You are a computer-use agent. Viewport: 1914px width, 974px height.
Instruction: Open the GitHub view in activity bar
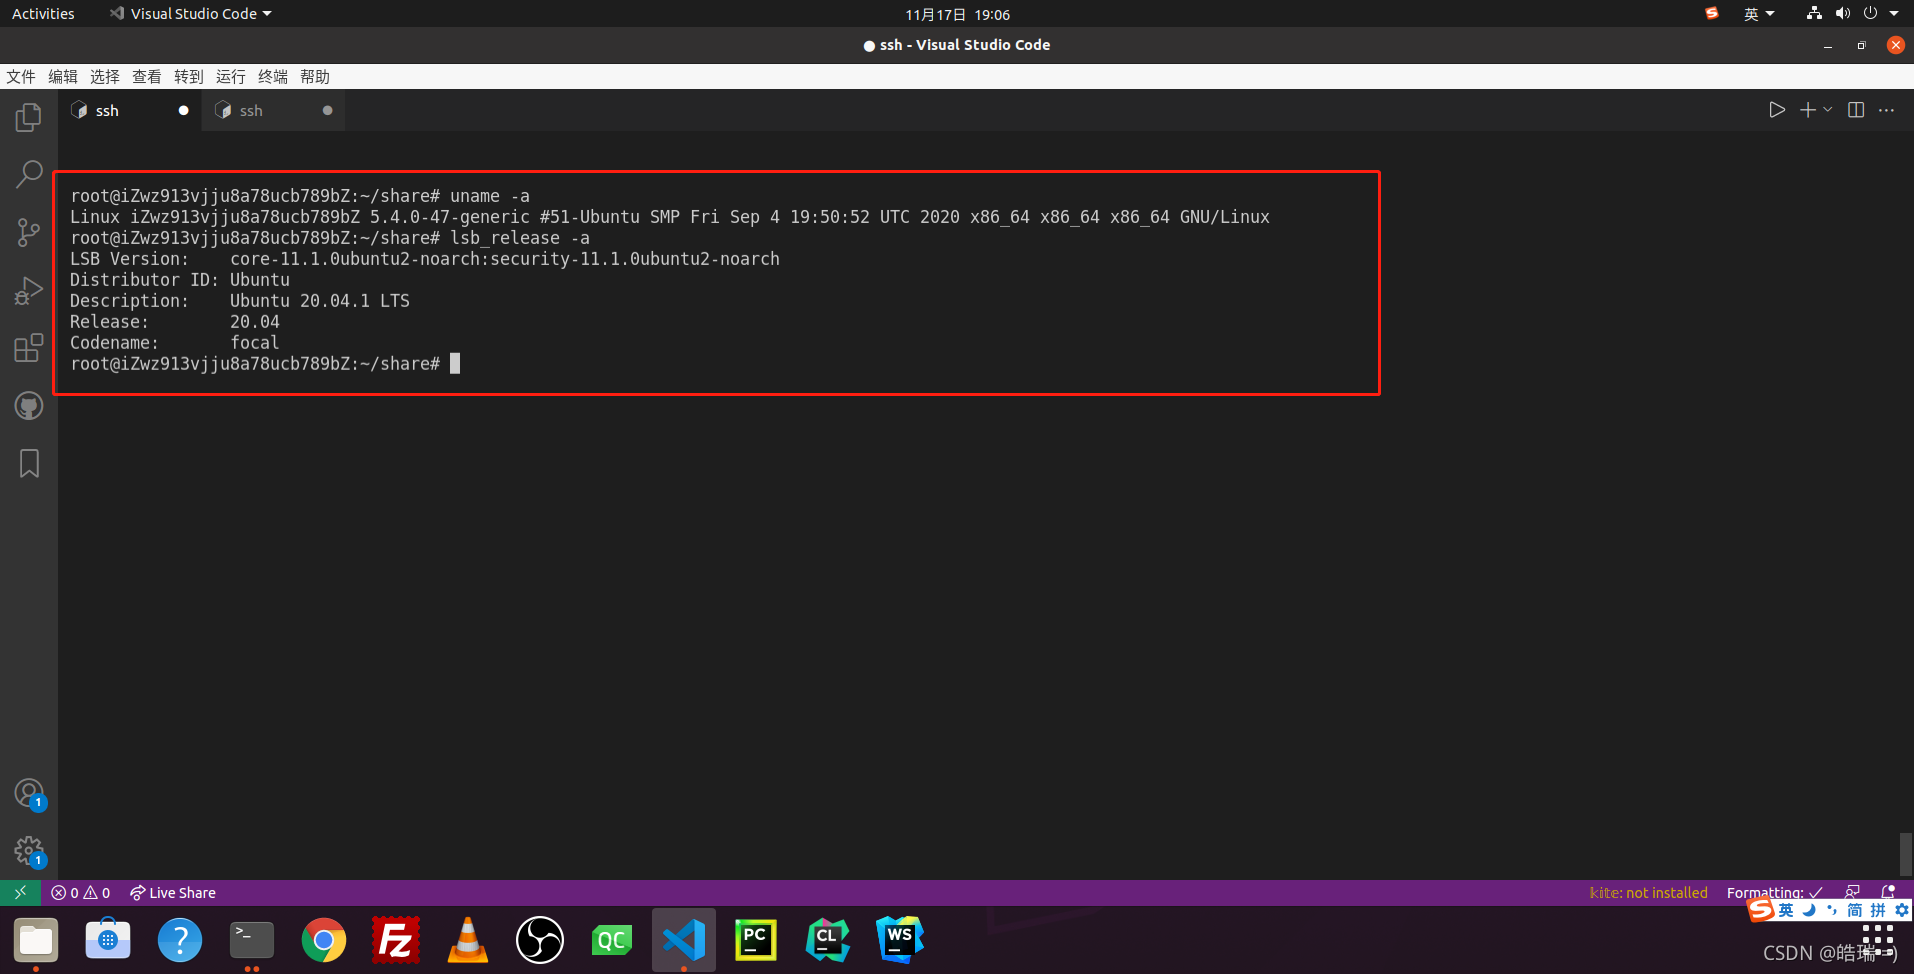tap(29, 406)
